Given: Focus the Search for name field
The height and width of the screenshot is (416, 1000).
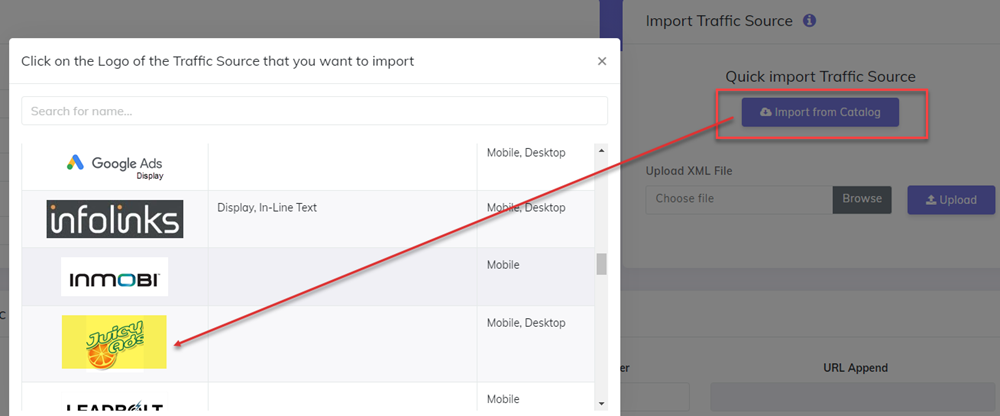Looking at the screenshot, I should point(314,111).
